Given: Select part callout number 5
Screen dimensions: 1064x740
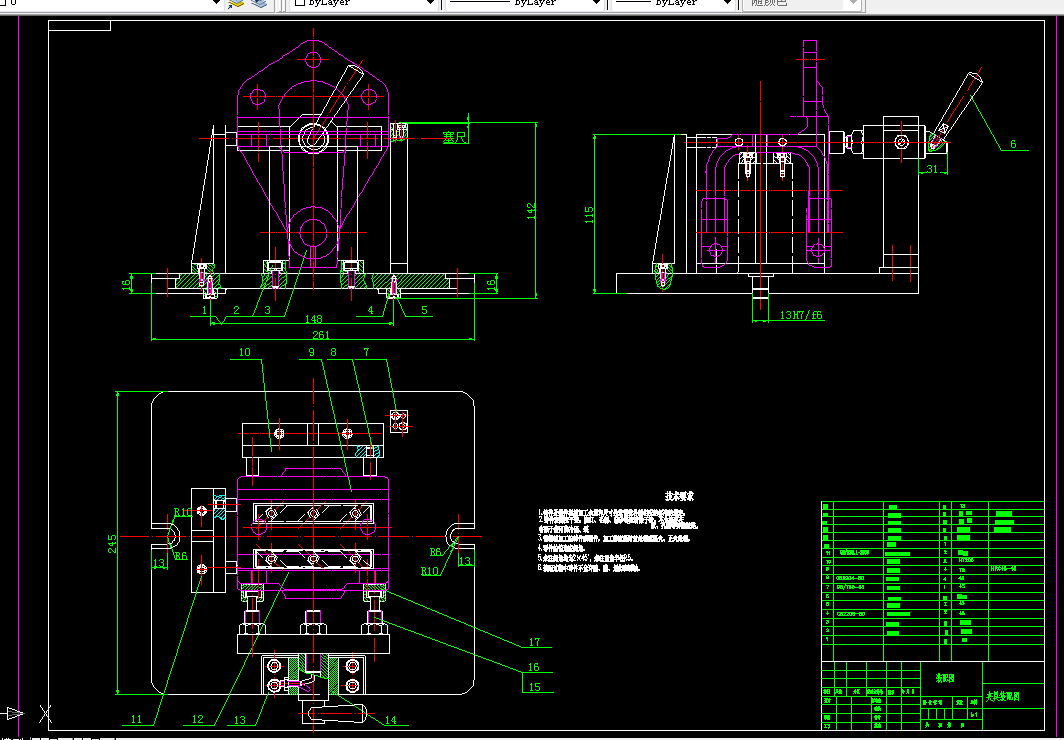Looking at the screenshot, I should coord(425,310).
